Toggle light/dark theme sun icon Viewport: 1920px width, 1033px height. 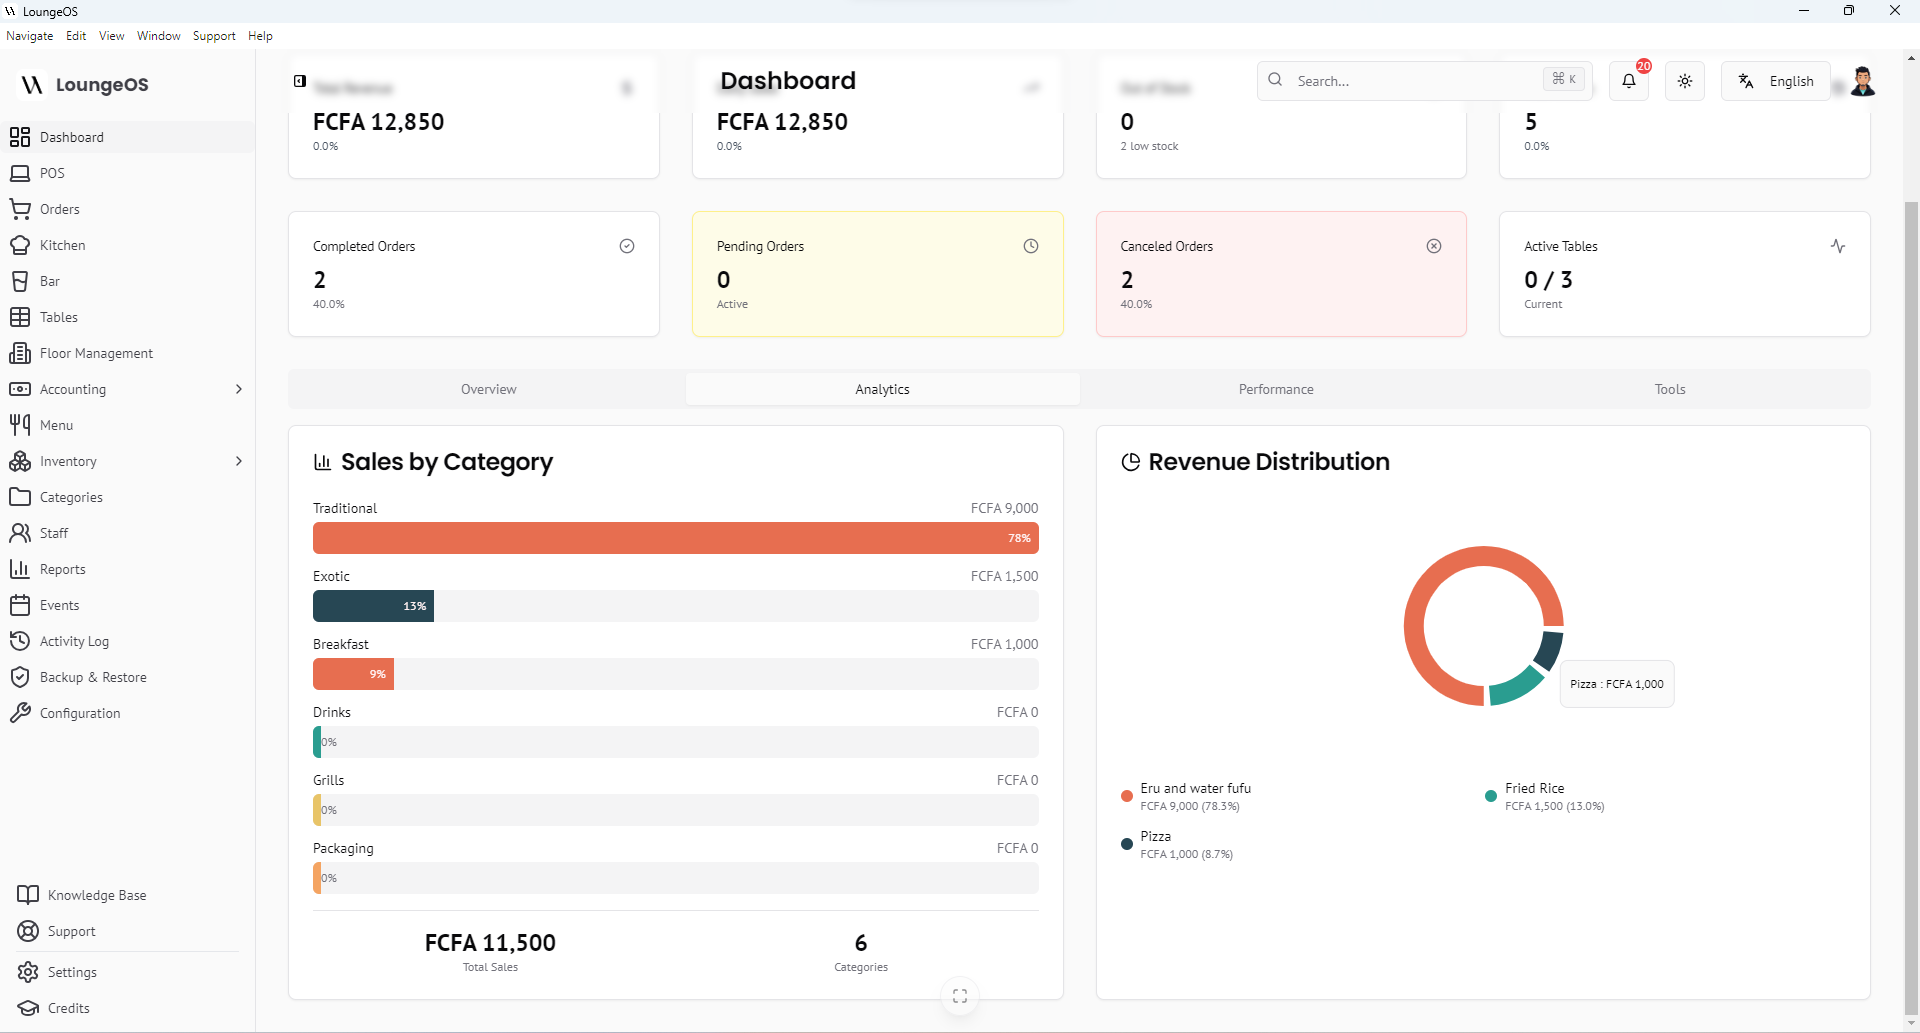tap(1685, 81)
